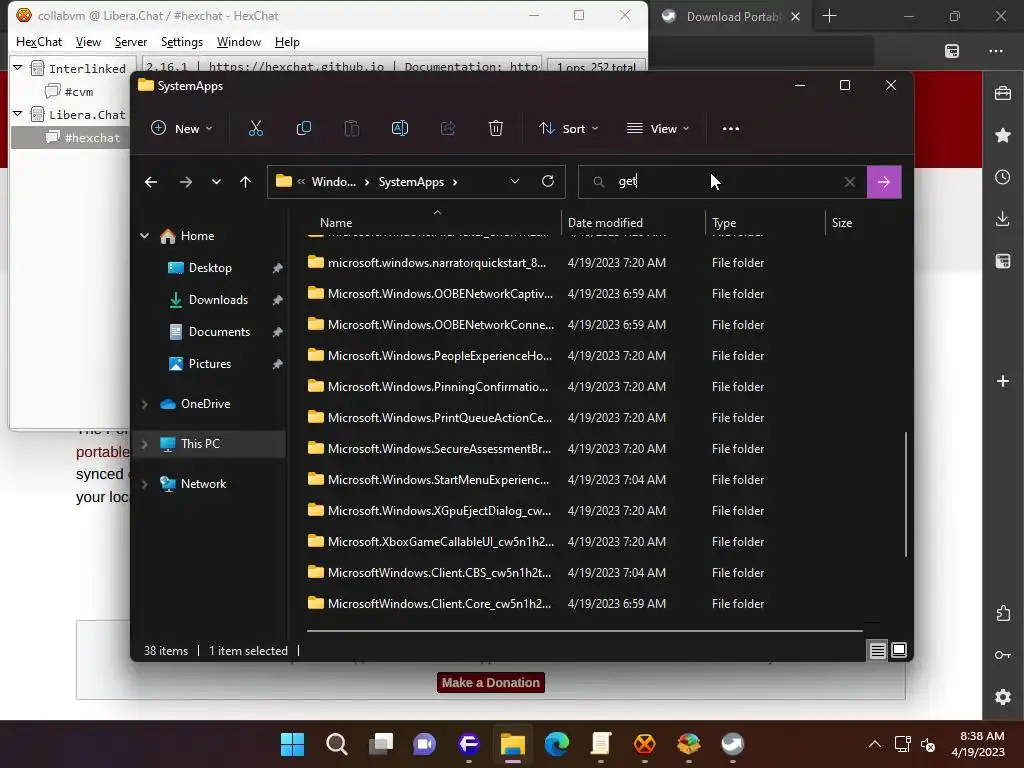Click the vertical scrollbar of the file list

(906, 494)
